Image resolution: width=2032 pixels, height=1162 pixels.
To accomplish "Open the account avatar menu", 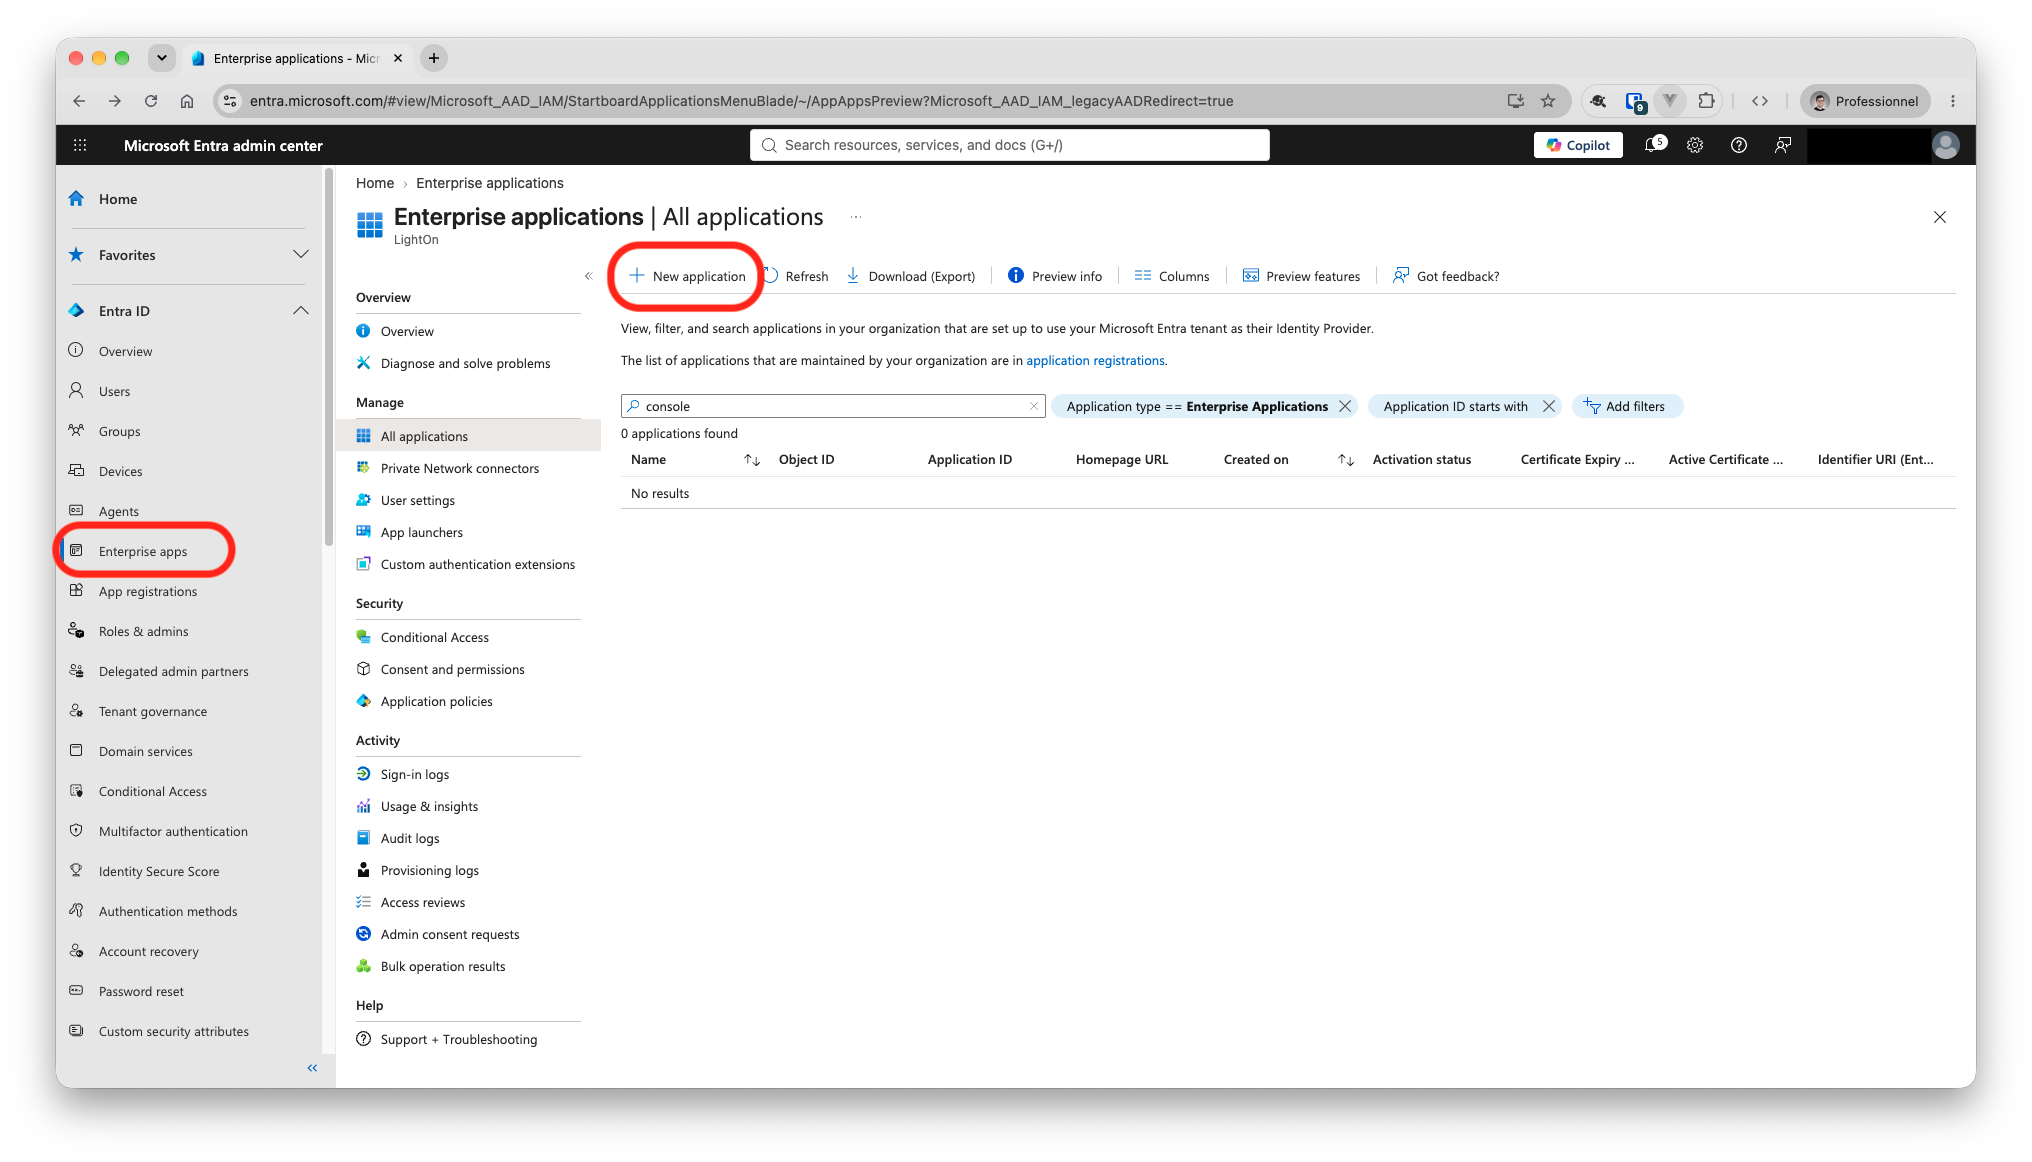I will 1945,145.
